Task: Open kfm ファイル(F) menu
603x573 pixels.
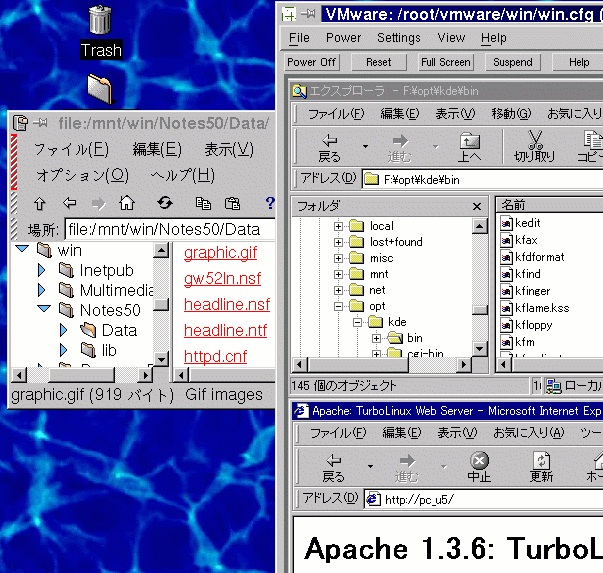Action: pyautogui.click(x=72, y=150)
